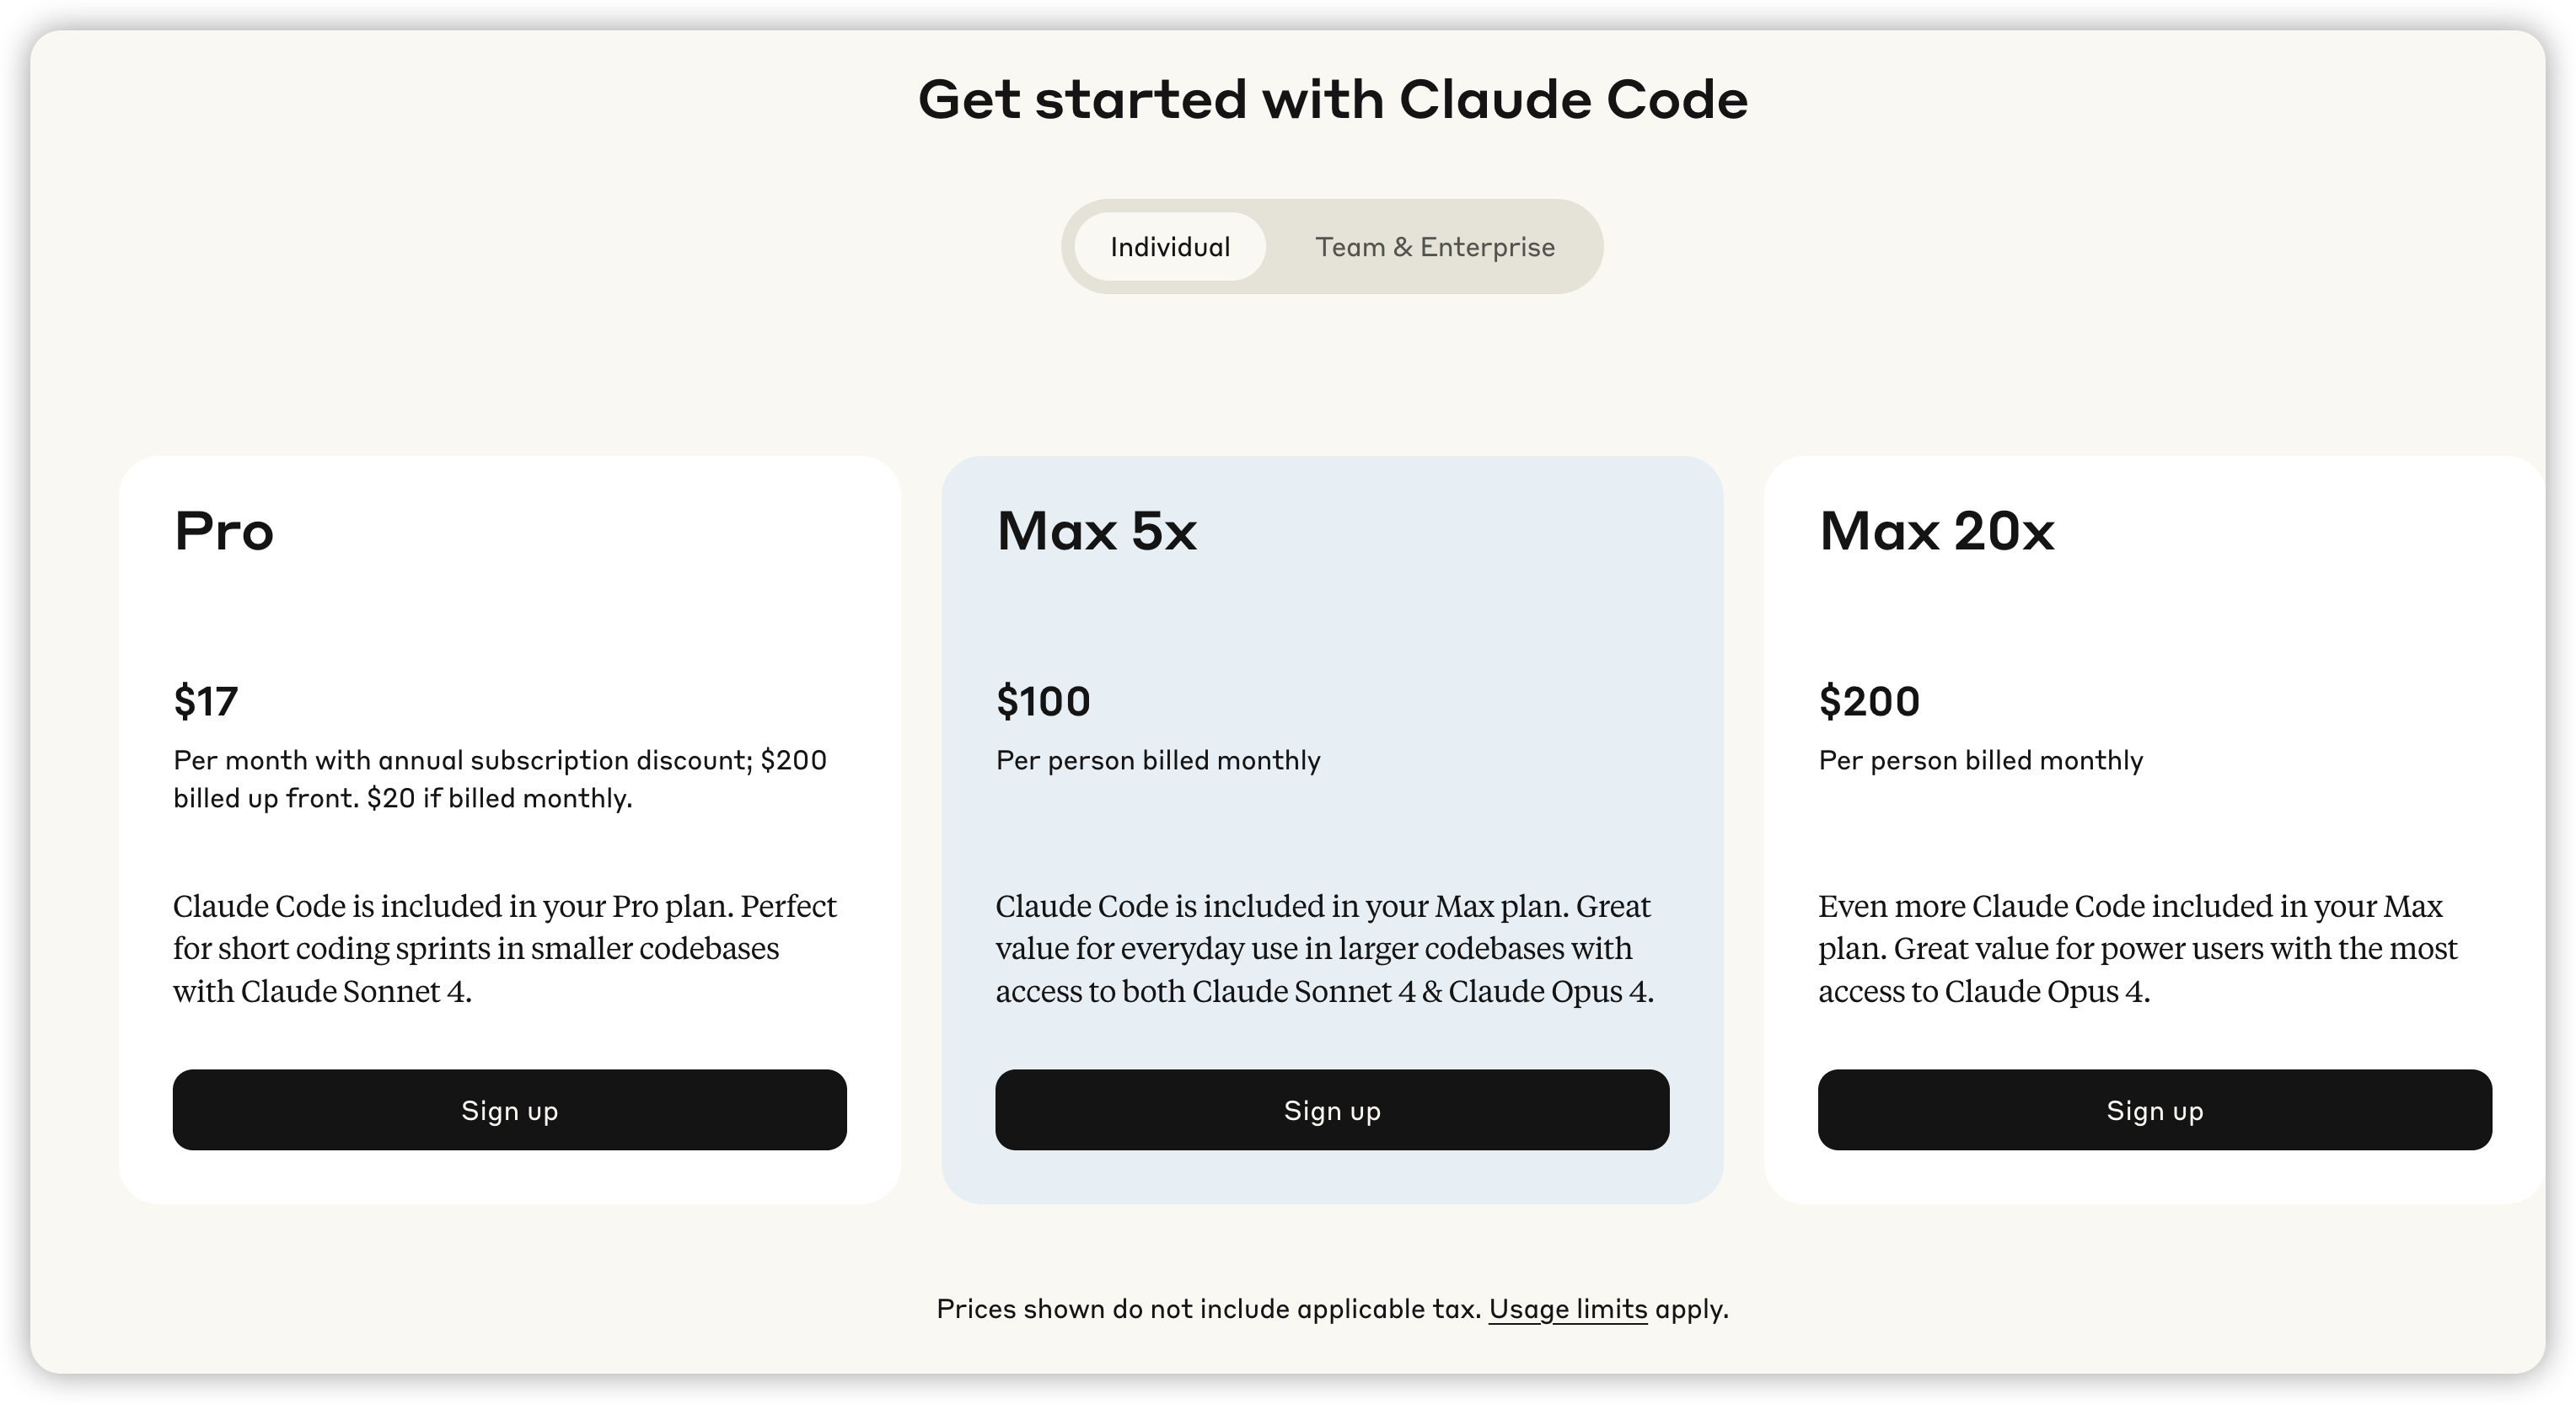Click the applicable tax disclaimer text

(x=1208, y=1309)
